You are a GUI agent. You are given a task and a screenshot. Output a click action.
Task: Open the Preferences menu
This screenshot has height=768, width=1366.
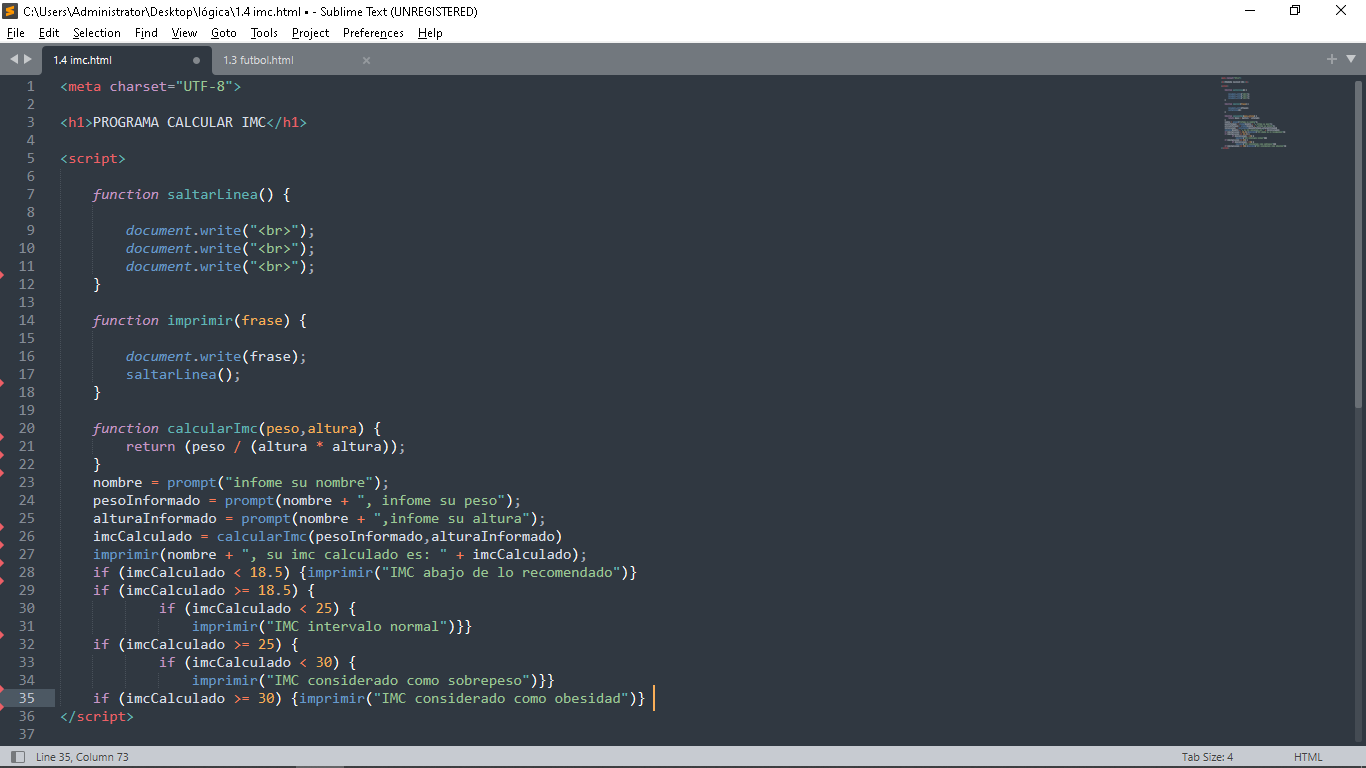pos(373,33)
